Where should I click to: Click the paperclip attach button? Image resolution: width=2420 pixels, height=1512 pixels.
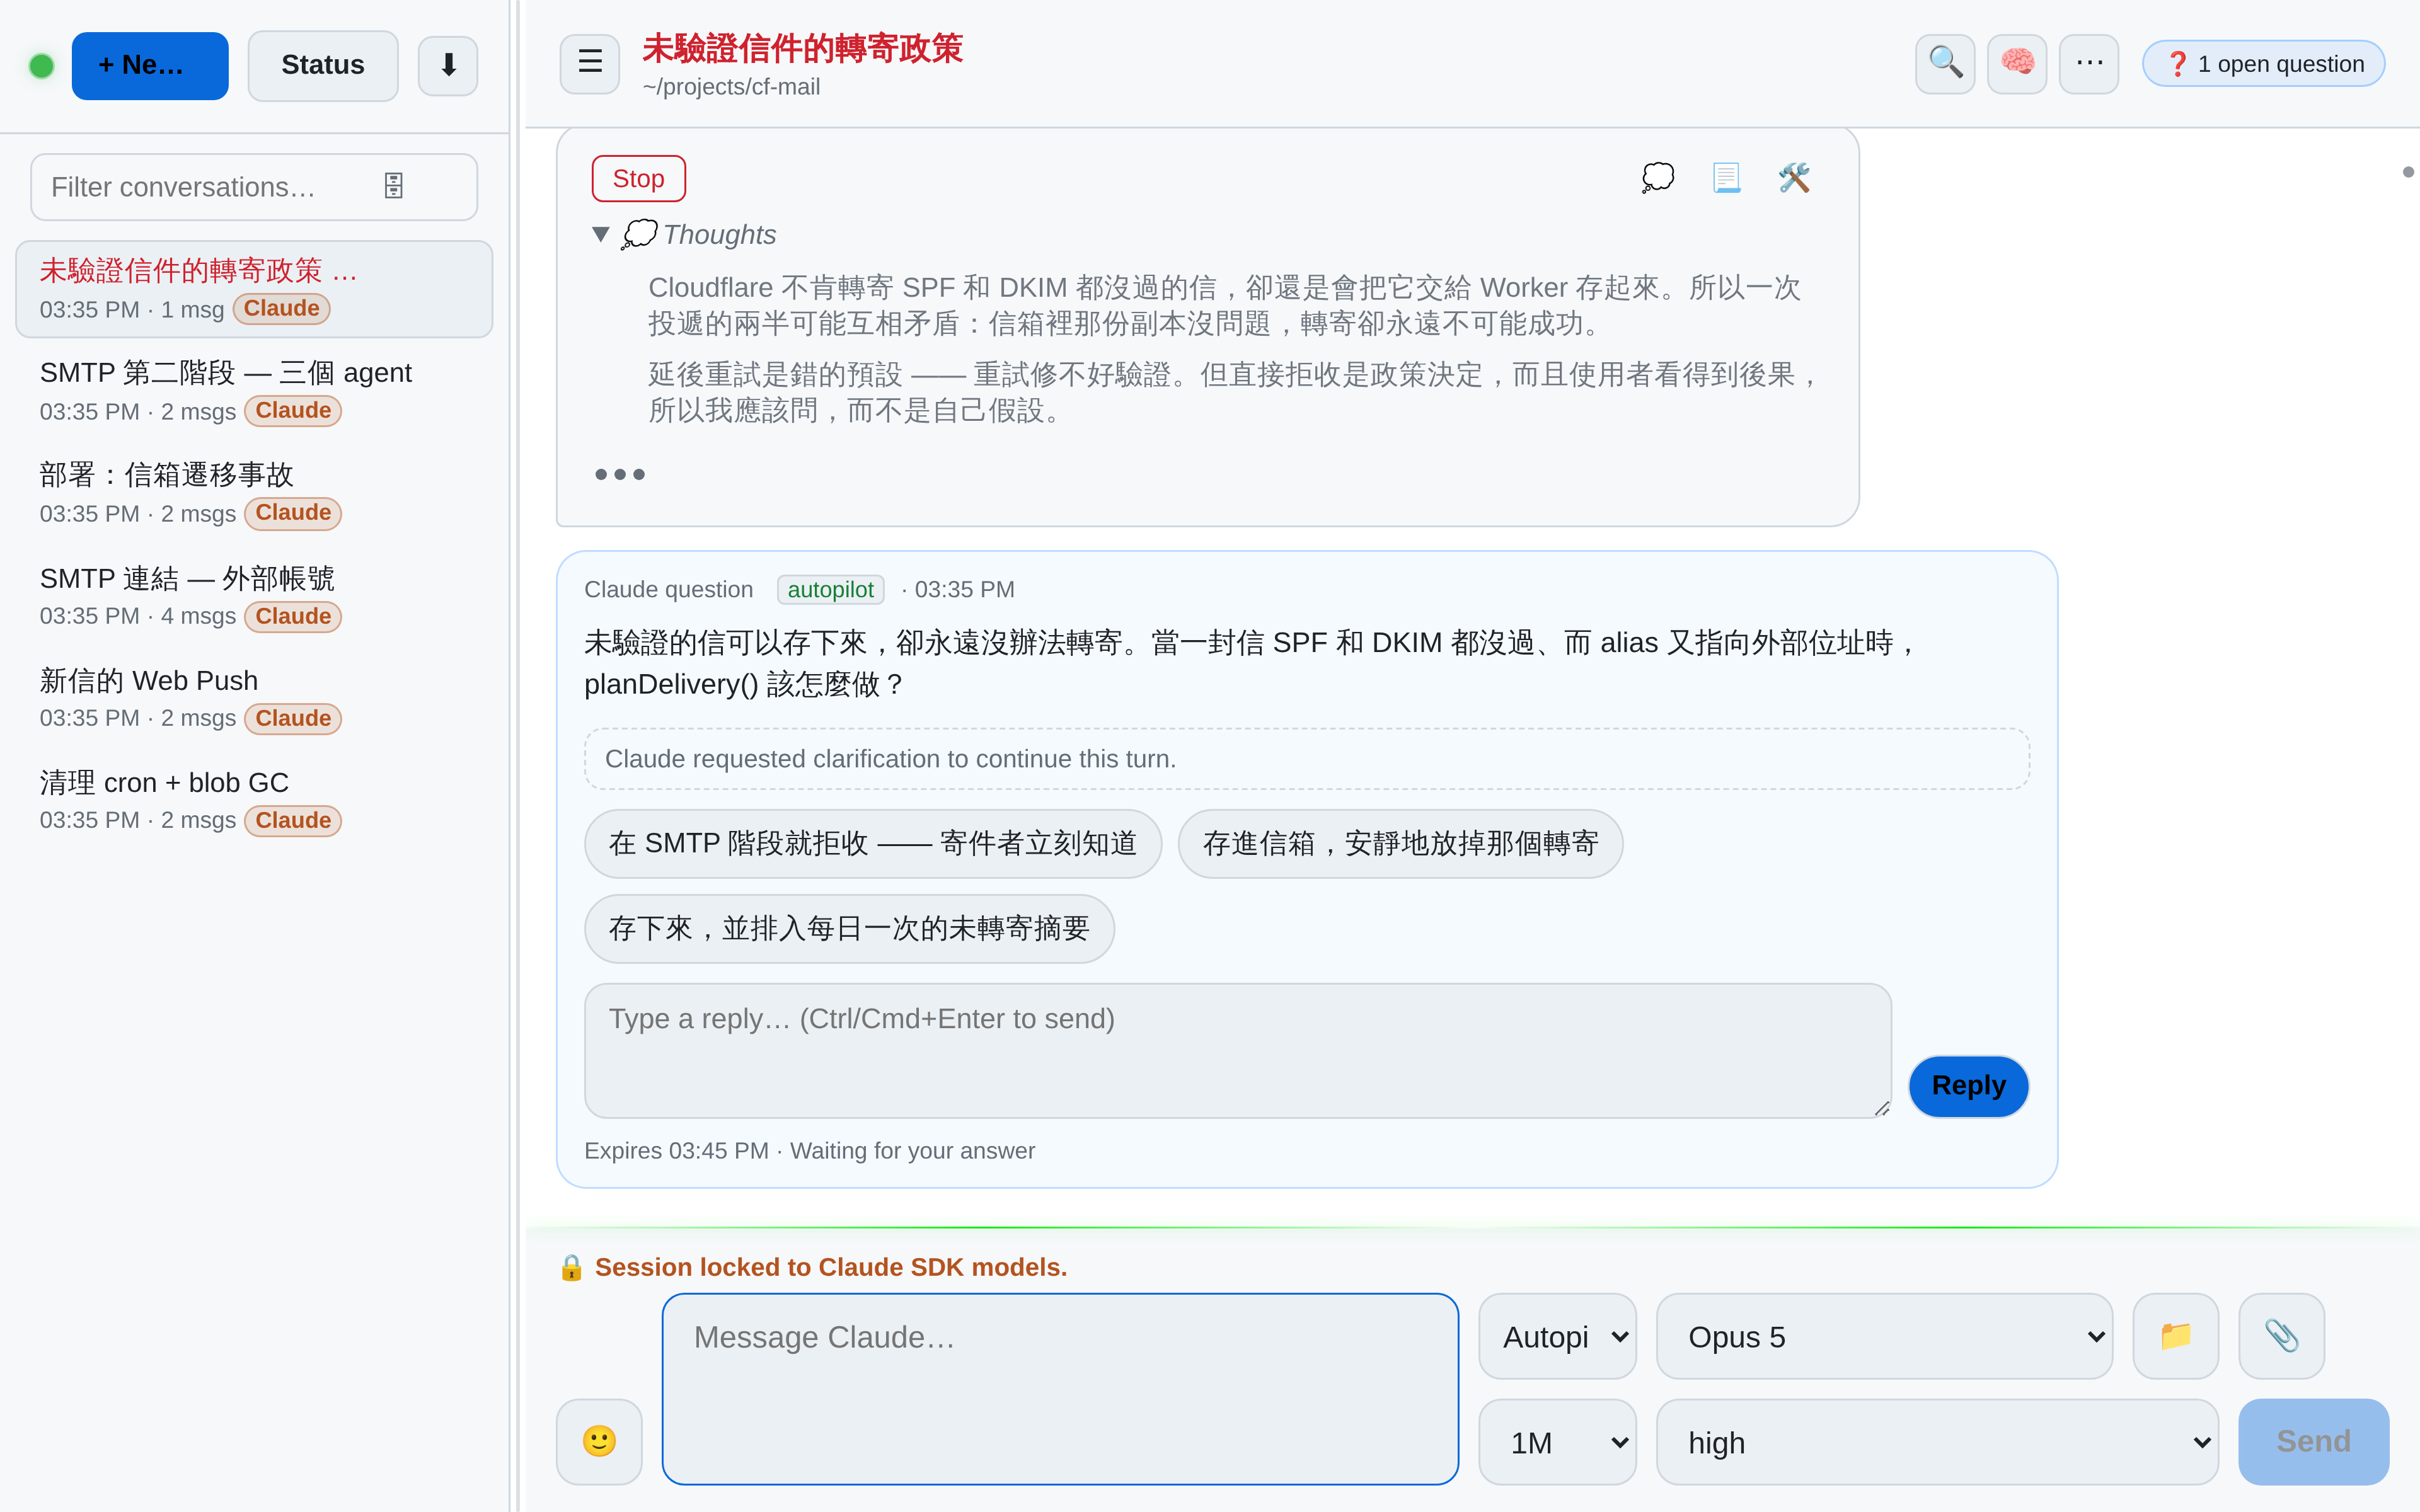(x=2281, y=1336)
